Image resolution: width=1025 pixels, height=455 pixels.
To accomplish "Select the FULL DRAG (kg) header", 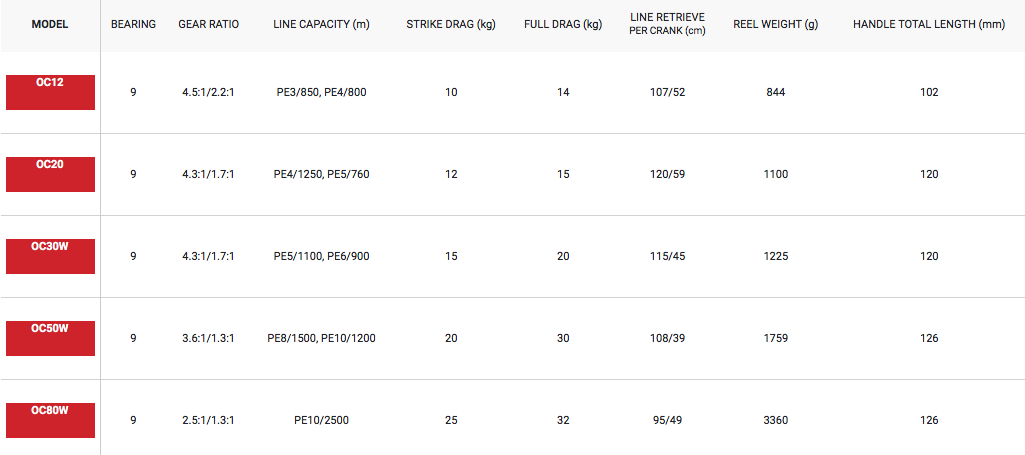I will (563, 25).
